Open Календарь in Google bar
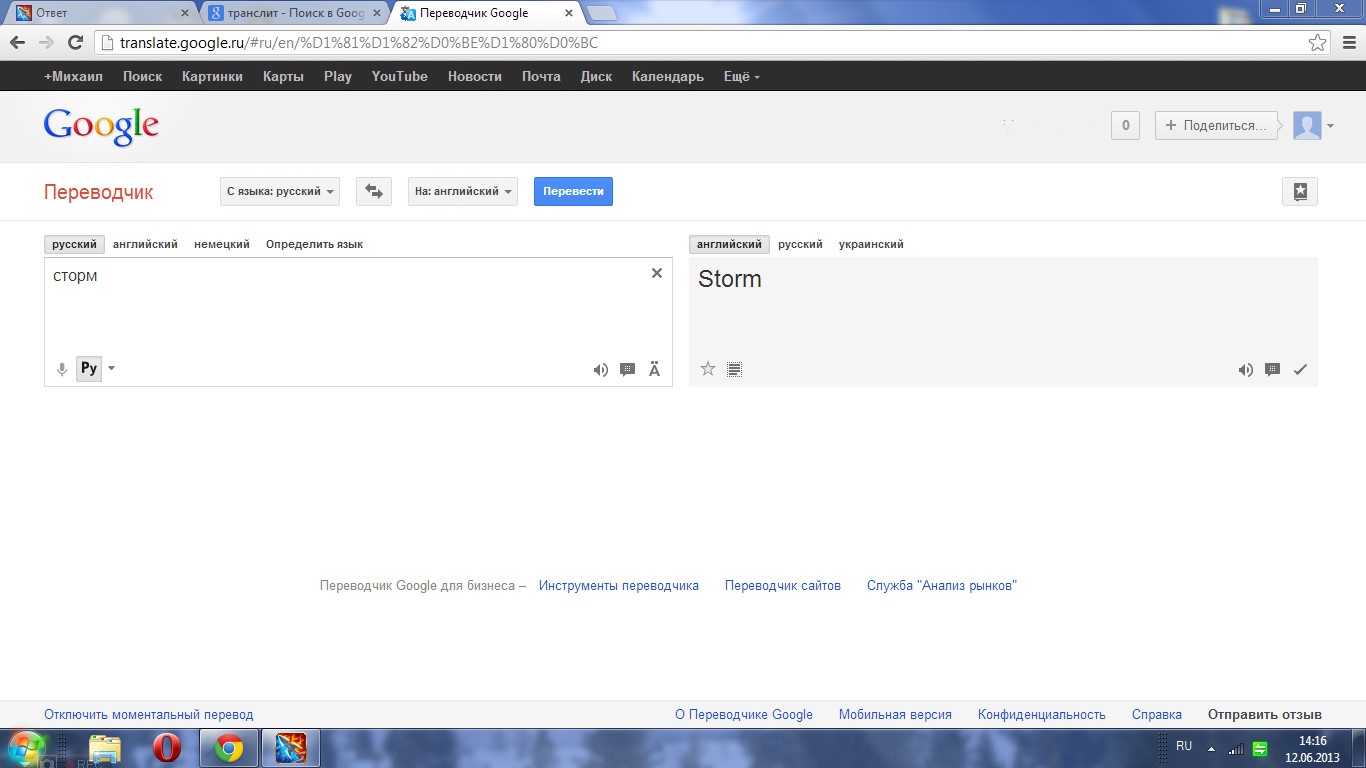 (x=668, y=77)
